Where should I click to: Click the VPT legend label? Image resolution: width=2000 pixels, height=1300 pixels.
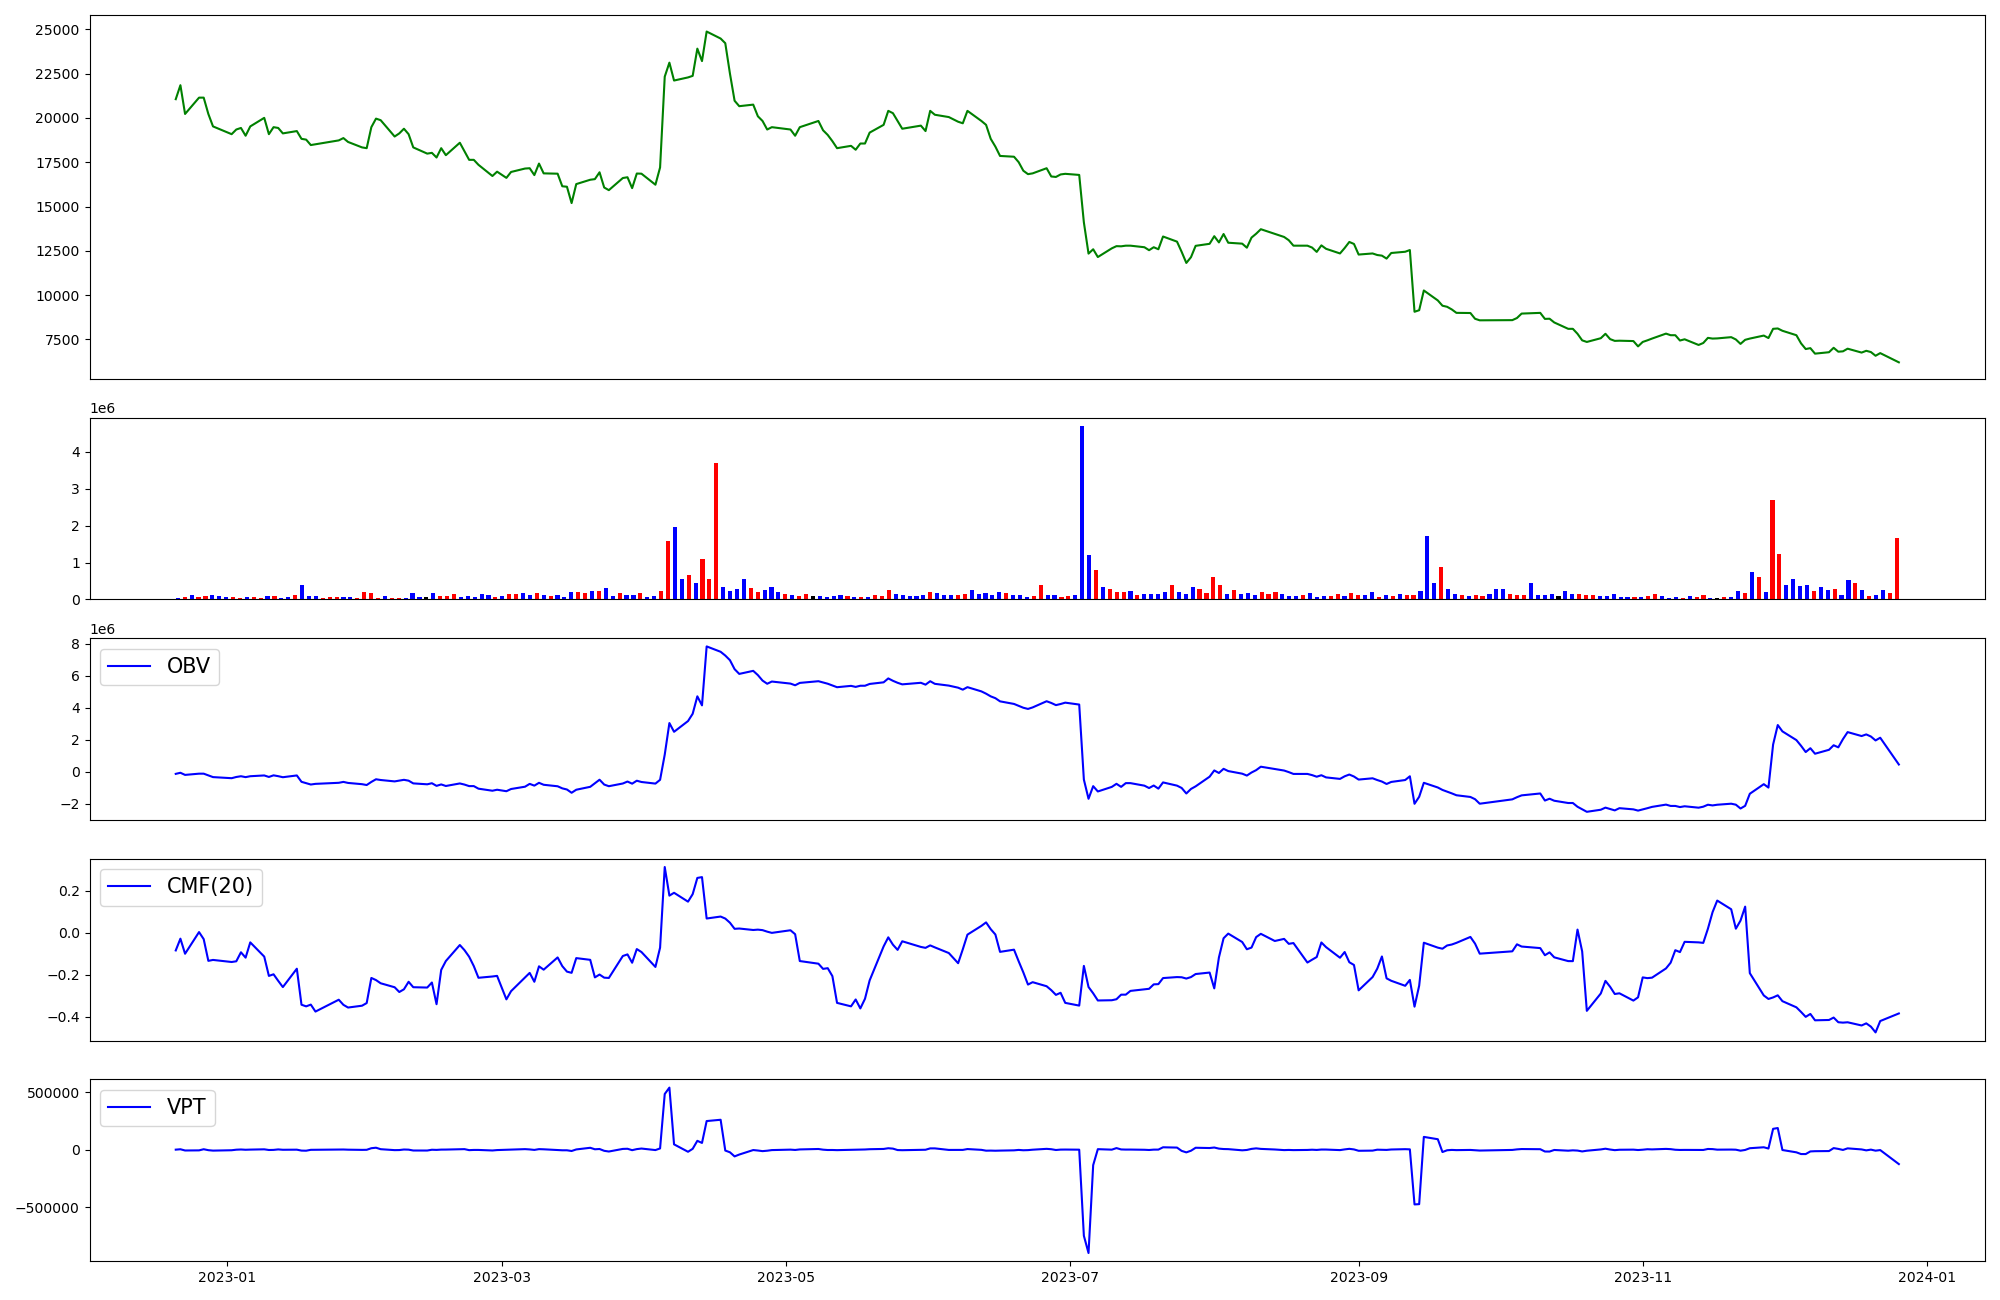pyautogui.click(x=186, y=1108)
